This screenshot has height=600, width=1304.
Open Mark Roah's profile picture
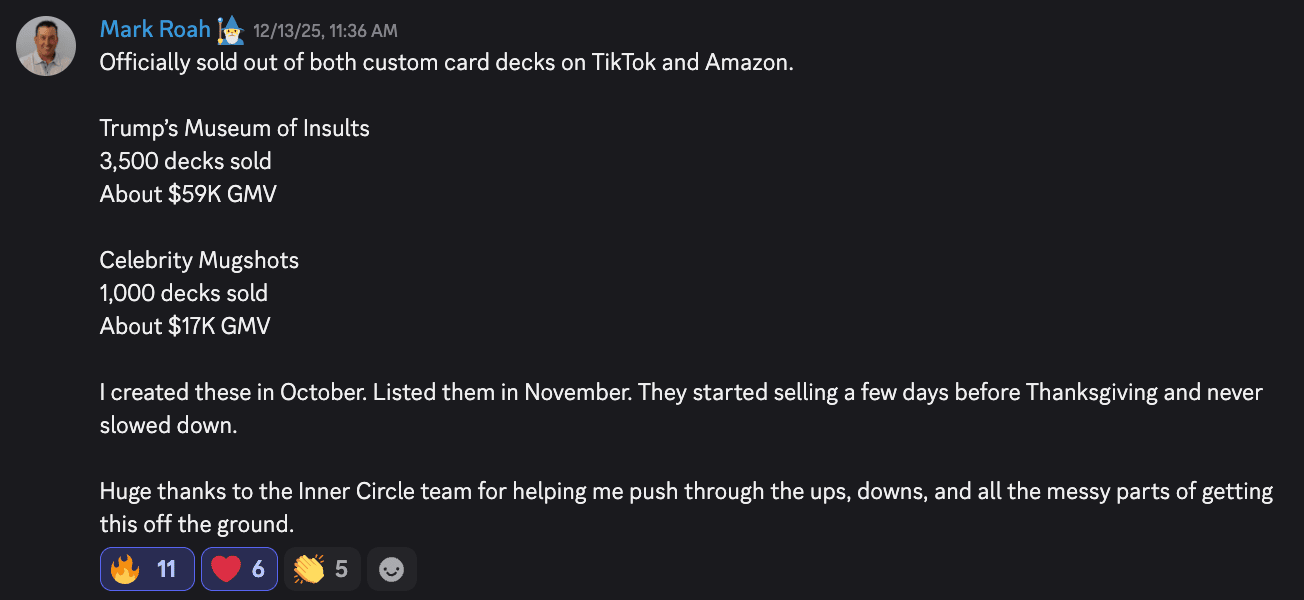tap(46, 46)
